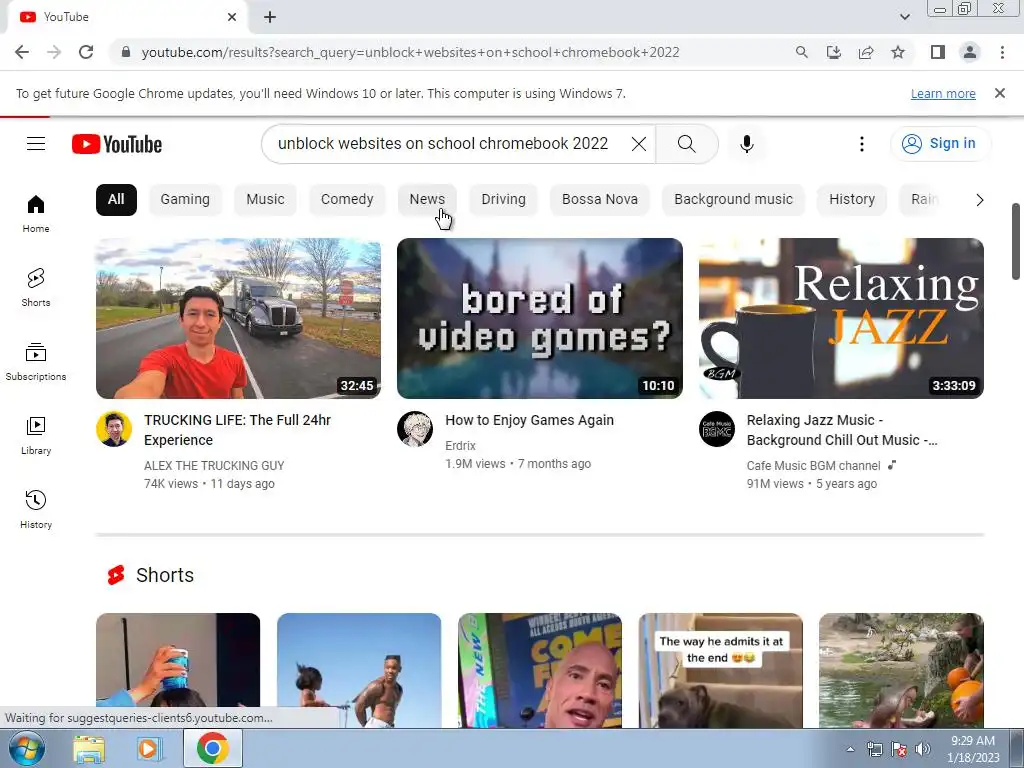Bookmark this page with the star
This screenshot has width=1024, height=768.
point(898,52)
